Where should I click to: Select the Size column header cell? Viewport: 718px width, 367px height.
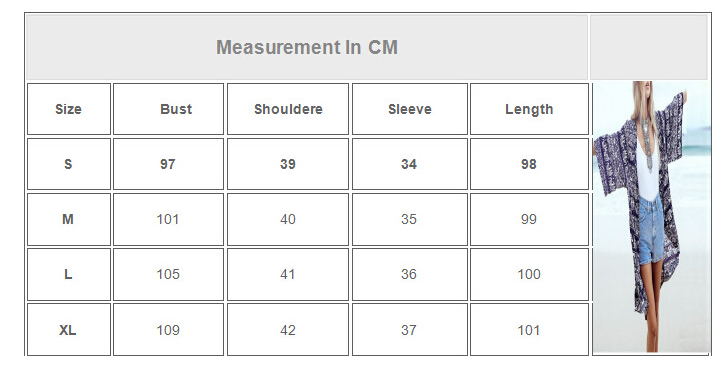69,109
